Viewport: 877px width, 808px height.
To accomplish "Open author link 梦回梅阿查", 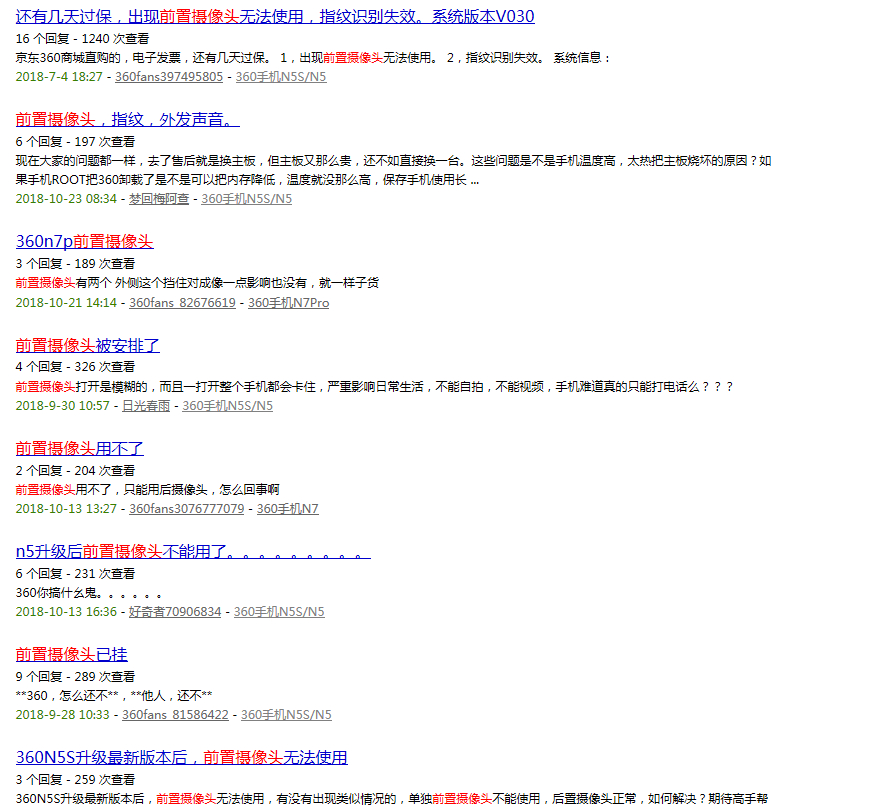I will pyautogui.click(x=159, y=199).
